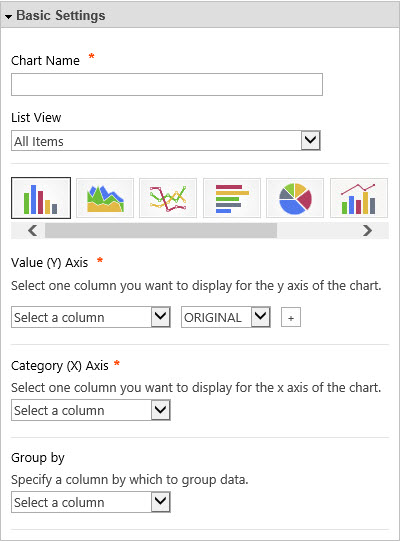
Task: Collapse the Basic Settings section
Action: pos(9,16)
